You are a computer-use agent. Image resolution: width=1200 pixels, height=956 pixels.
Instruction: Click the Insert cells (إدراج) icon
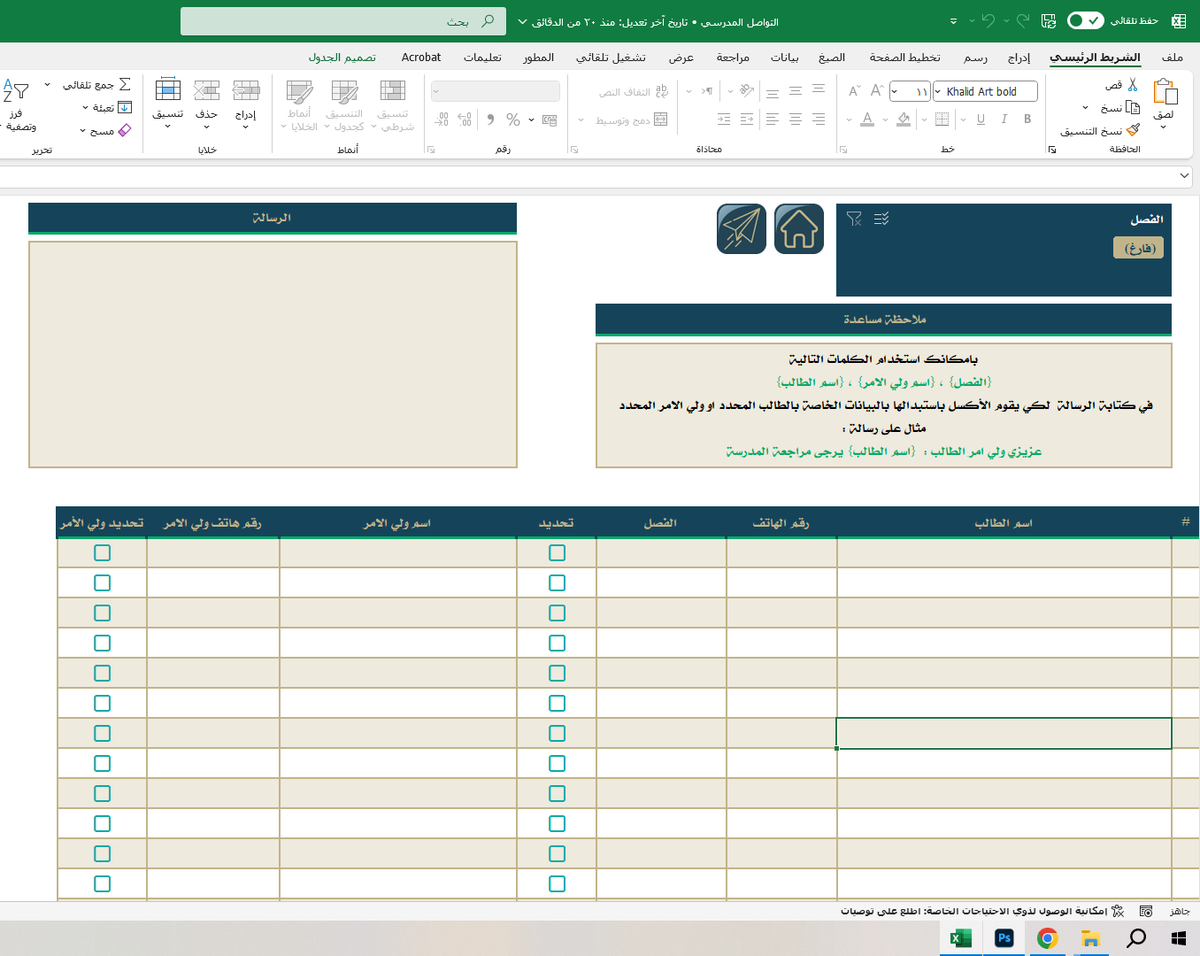(245, 92)
